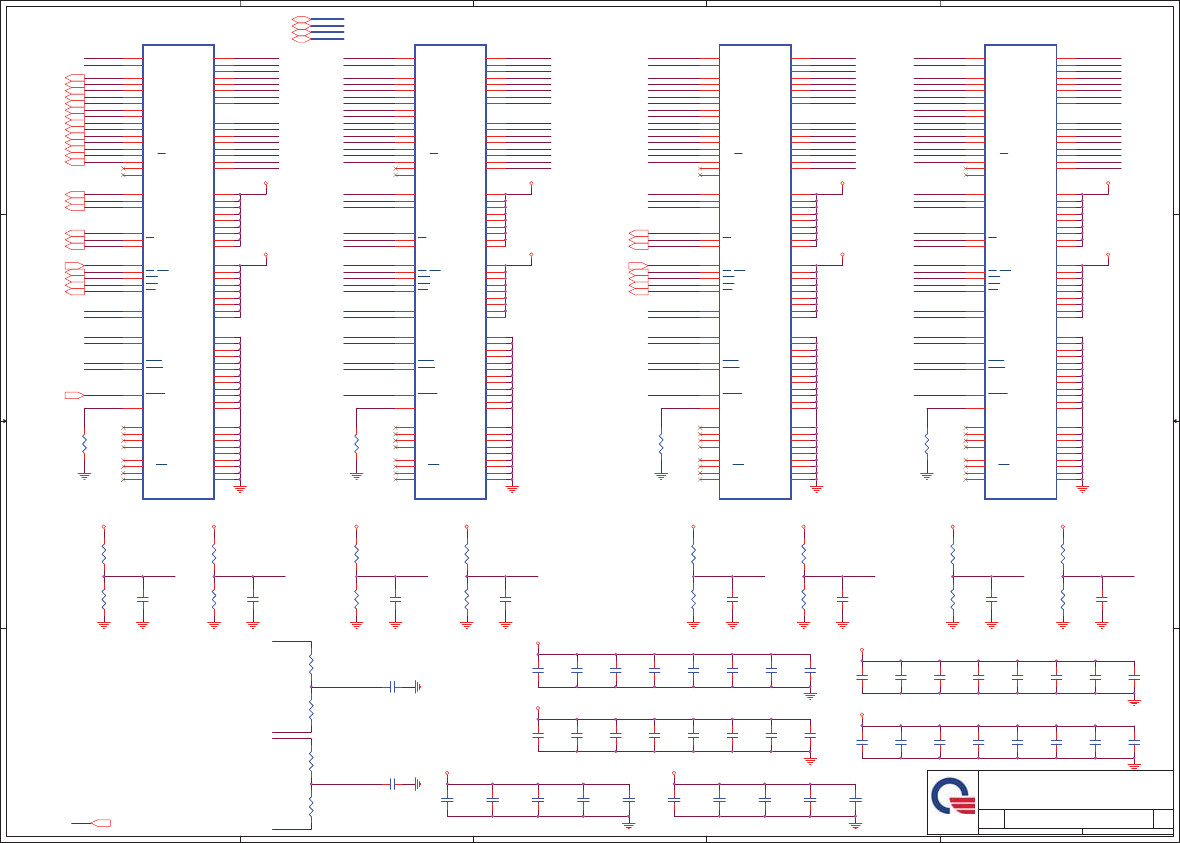Select the horizontal capacitor on the lower divider network
This screenshot has width=1180, height=843.
click(x=392, y=784)
